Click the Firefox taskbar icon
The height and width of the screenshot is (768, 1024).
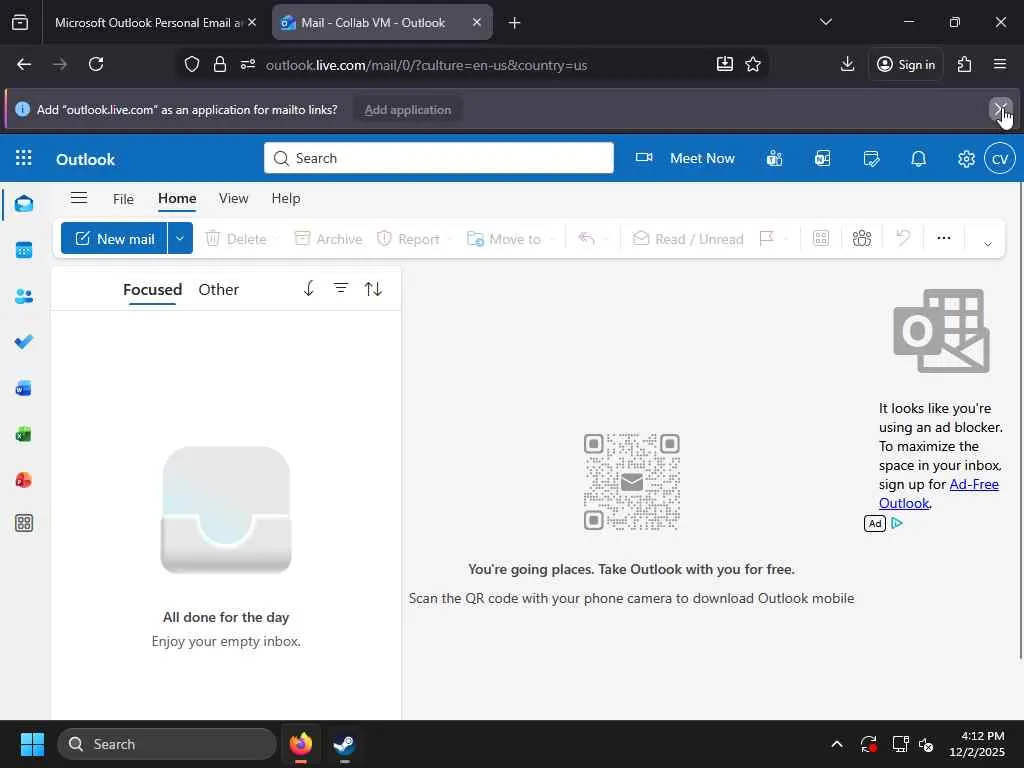(x=301, y=744)
